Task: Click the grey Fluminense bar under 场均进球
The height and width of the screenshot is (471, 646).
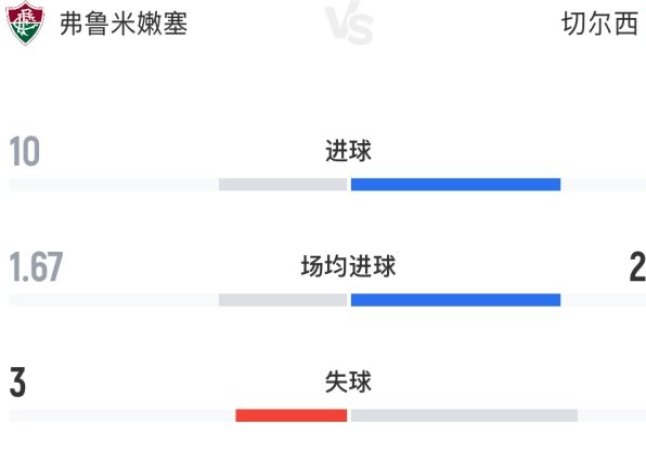Action: [283, 300]
